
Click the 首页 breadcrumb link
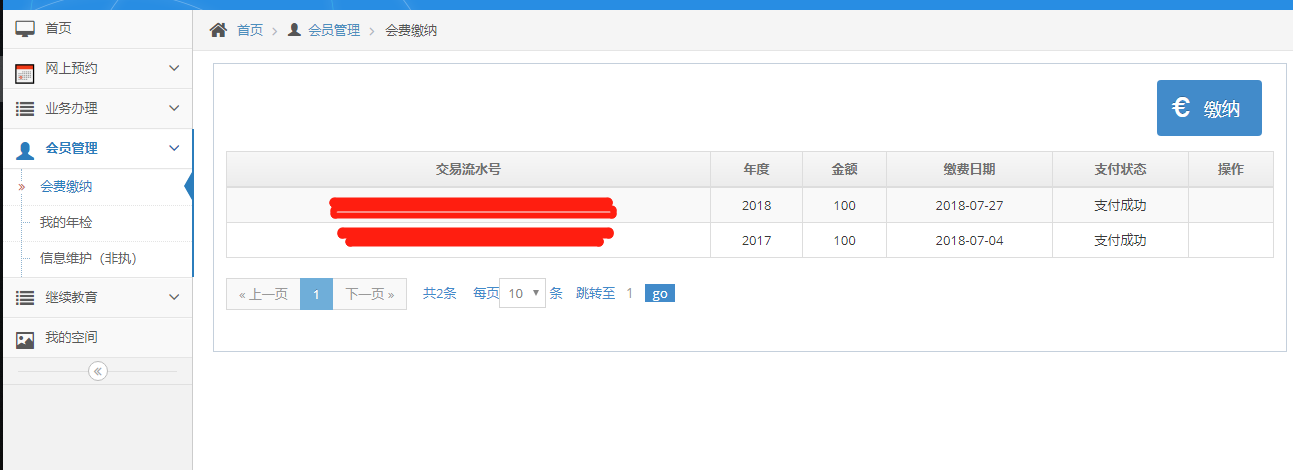[250, 30]
